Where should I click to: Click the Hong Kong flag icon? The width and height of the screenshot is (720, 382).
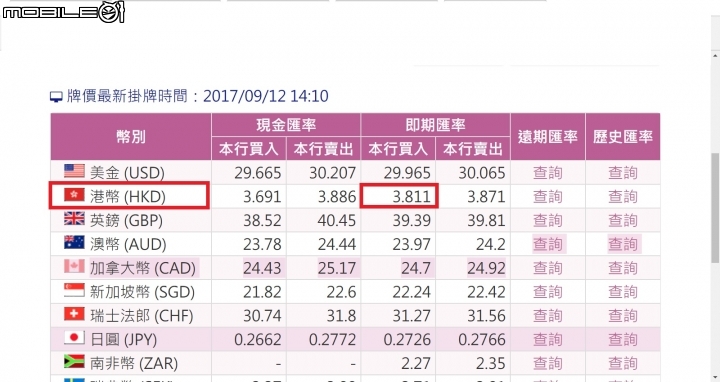[74, 195]
